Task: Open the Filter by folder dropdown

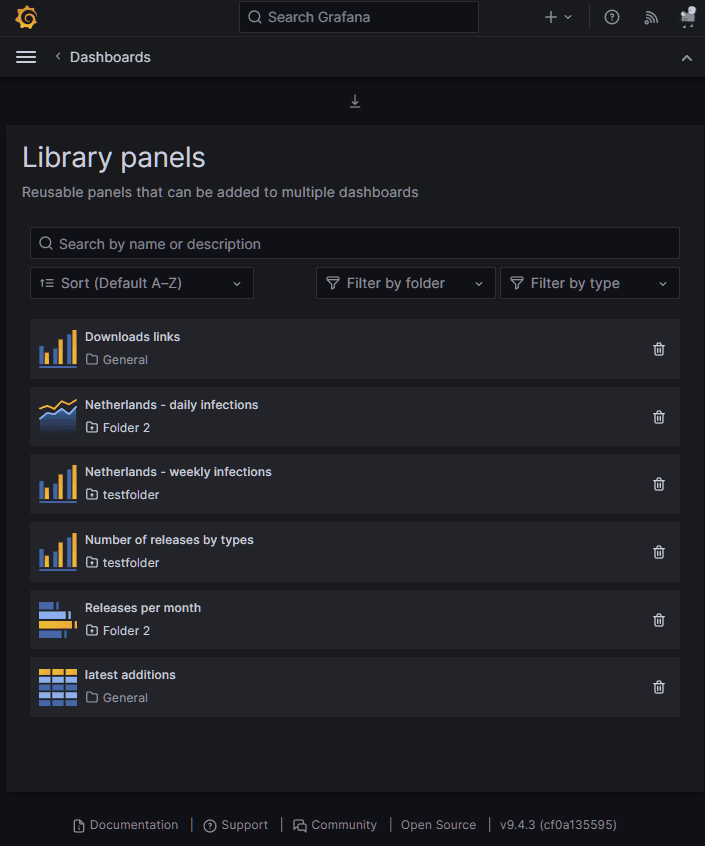Action: click(x=405, y=283)
